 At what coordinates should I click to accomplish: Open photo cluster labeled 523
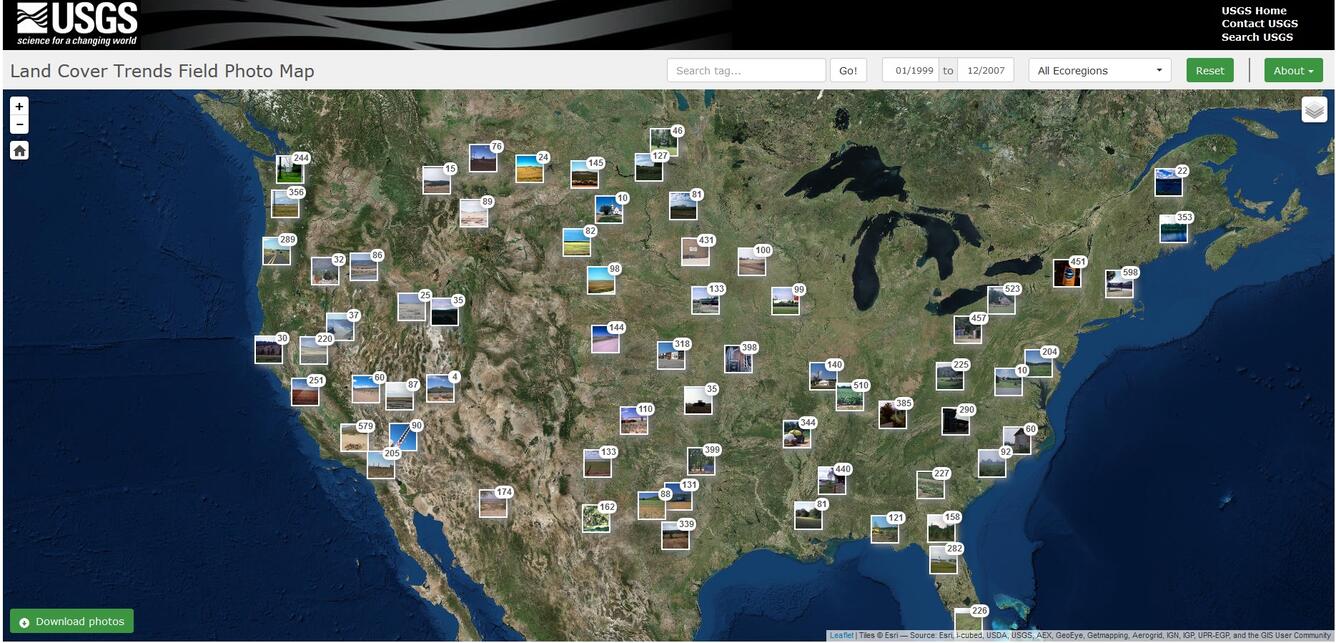pyautogui.click(x=1001, y=300)
